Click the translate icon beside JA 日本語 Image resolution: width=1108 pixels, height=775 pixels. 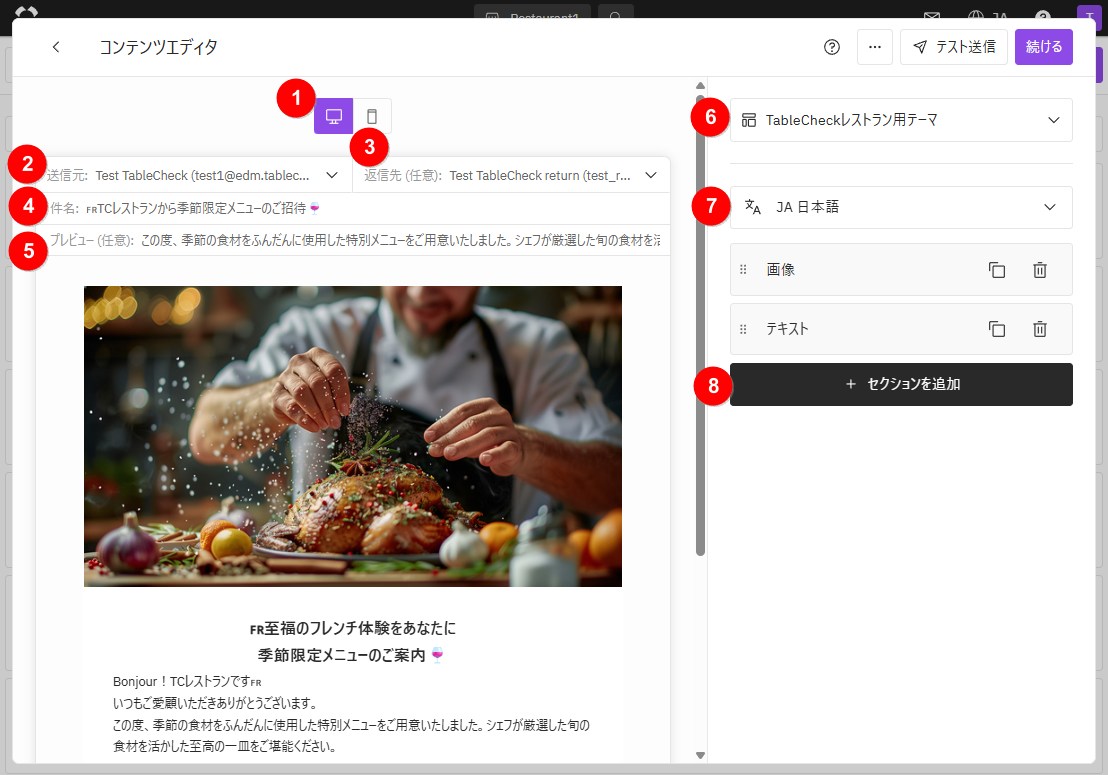[753, 207]
